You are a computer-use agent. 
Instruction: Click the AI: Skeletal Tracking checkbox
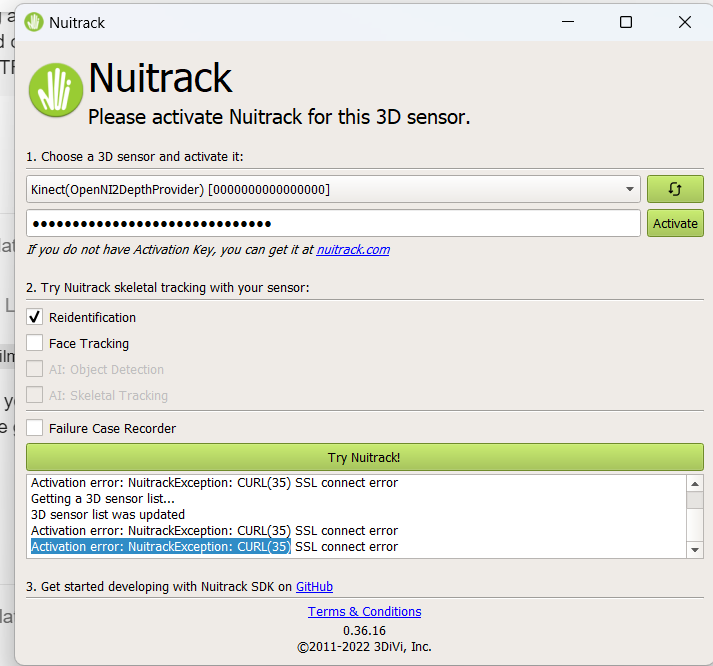(x=35, y=395)
